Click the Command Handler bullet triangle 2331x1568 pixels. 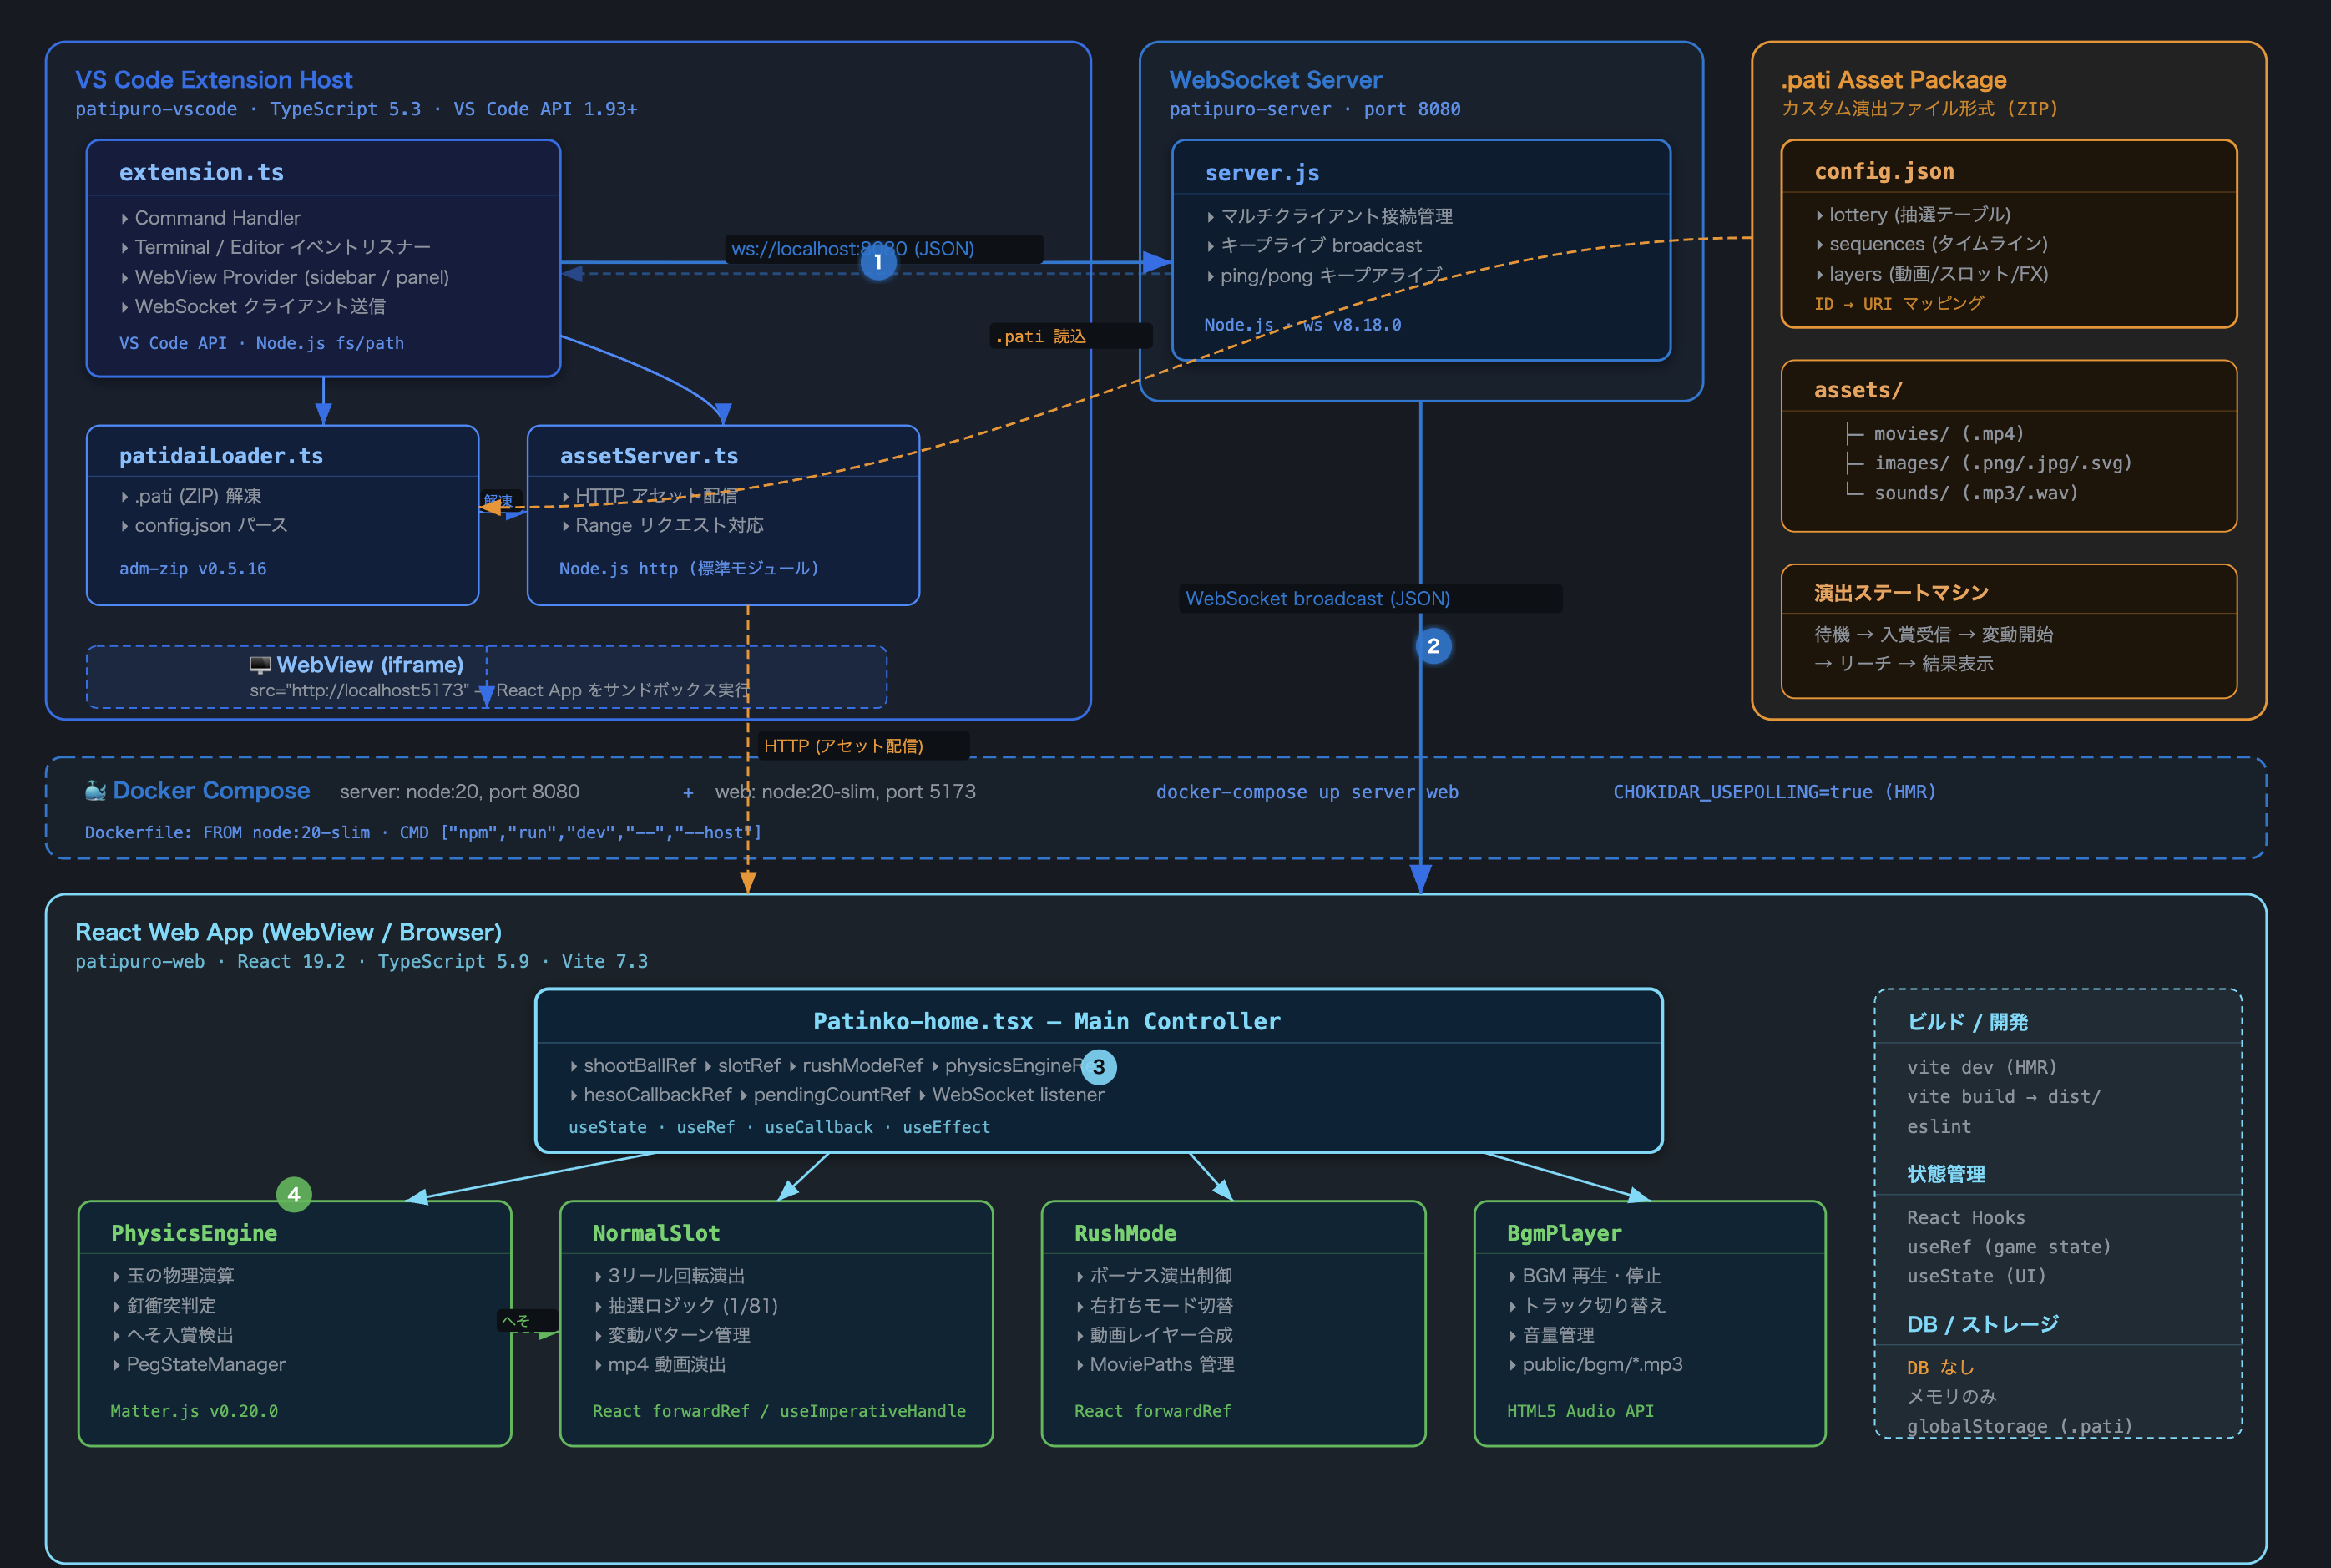[x=124, y=218]
